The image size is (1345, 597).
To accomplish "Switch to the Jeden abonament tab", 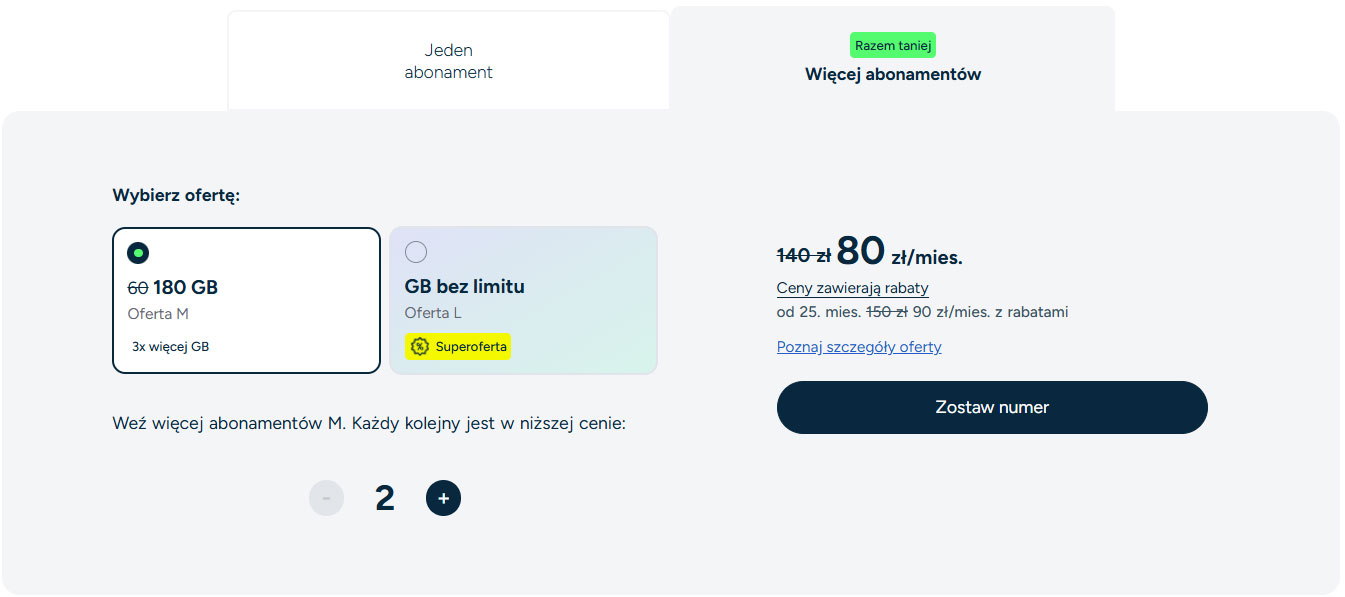I will pos(448,61).
